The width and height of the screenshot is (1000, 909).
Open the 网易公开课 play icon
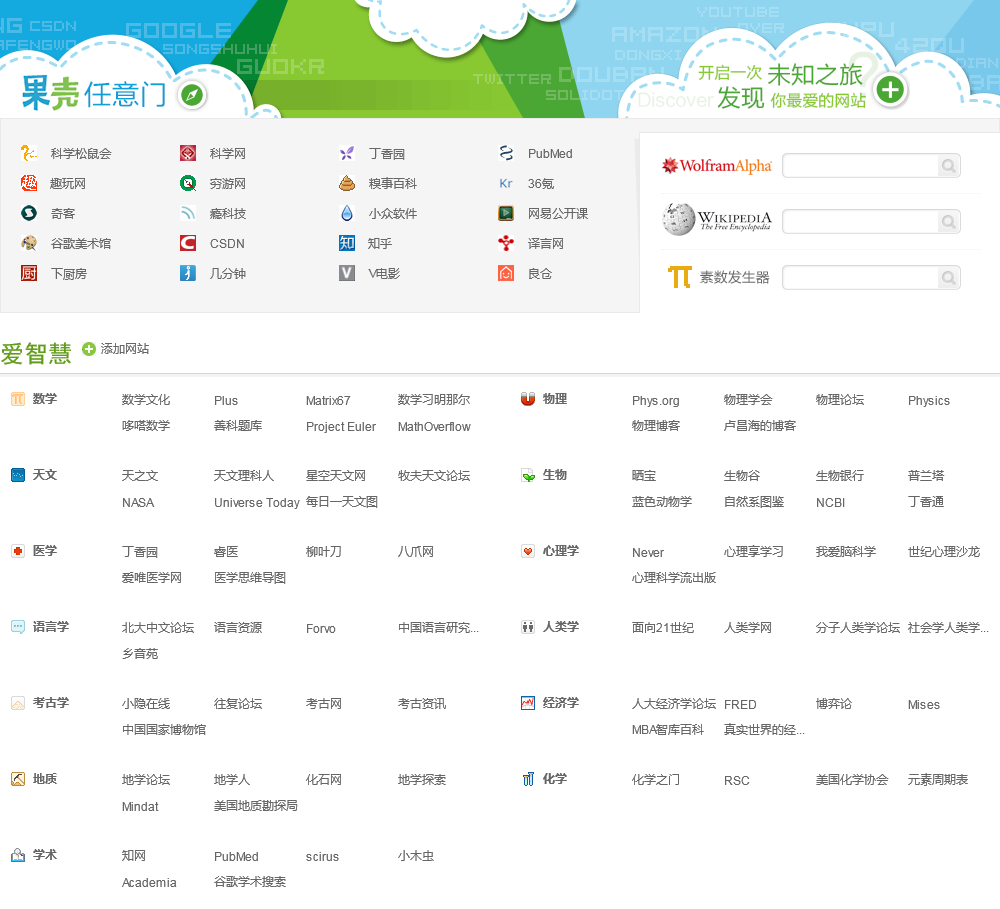pyautogui.click(x=506, y=213)
